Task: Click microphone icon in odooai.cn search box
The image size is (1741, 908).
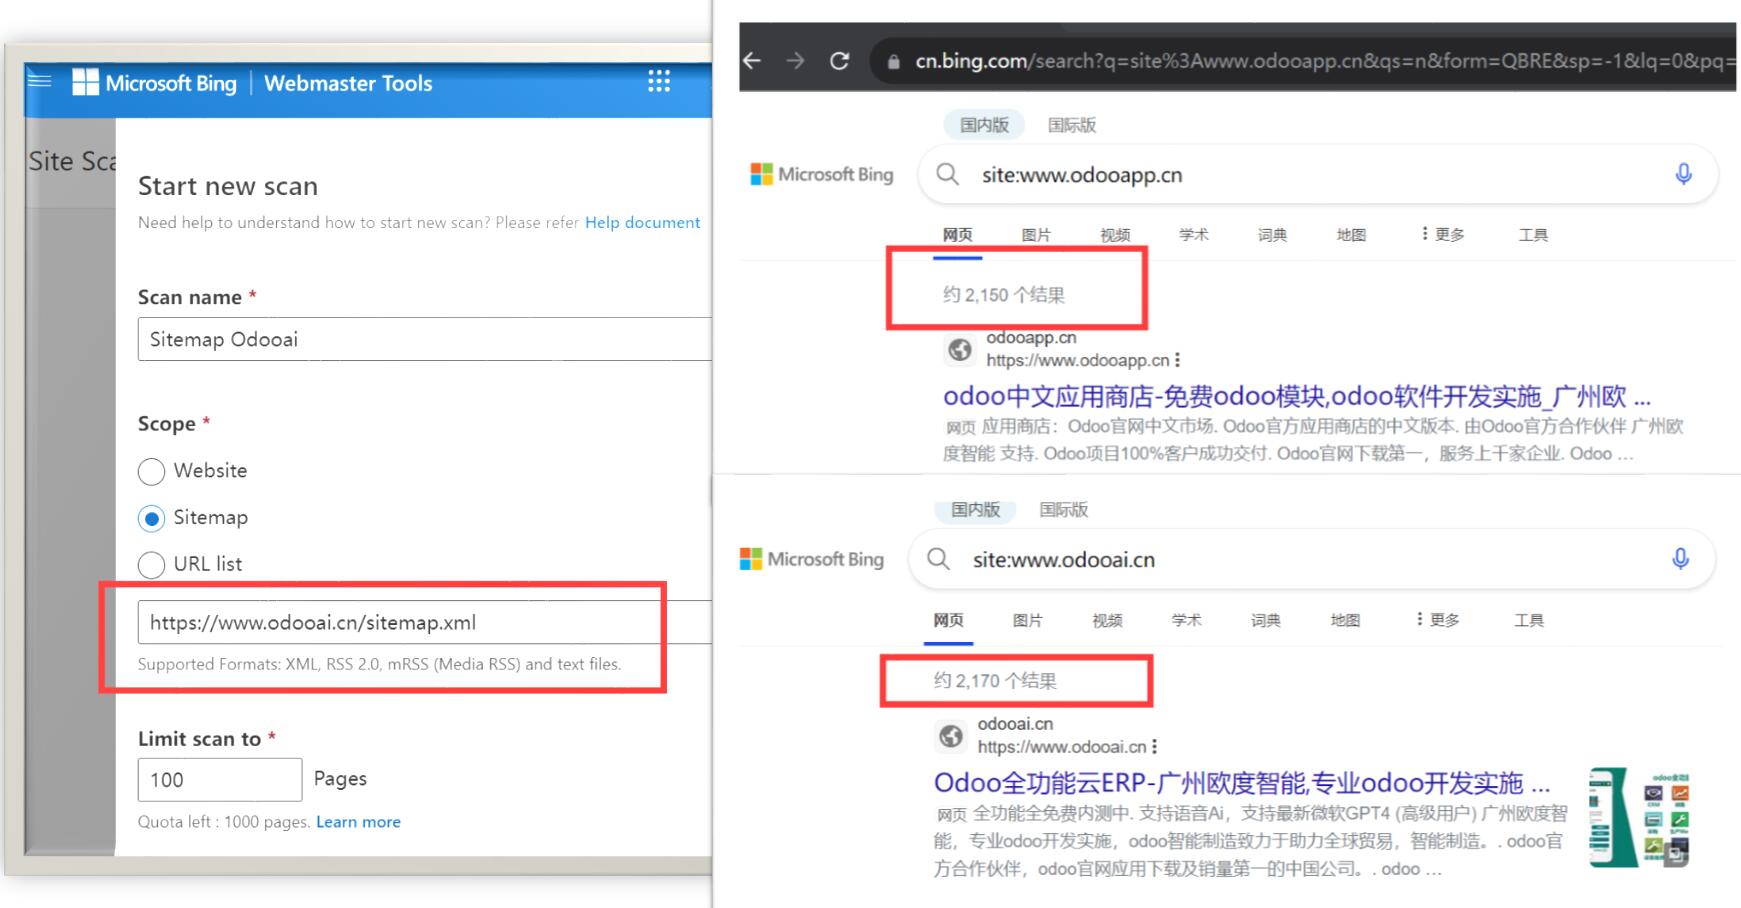Action: pos(1681,559)
